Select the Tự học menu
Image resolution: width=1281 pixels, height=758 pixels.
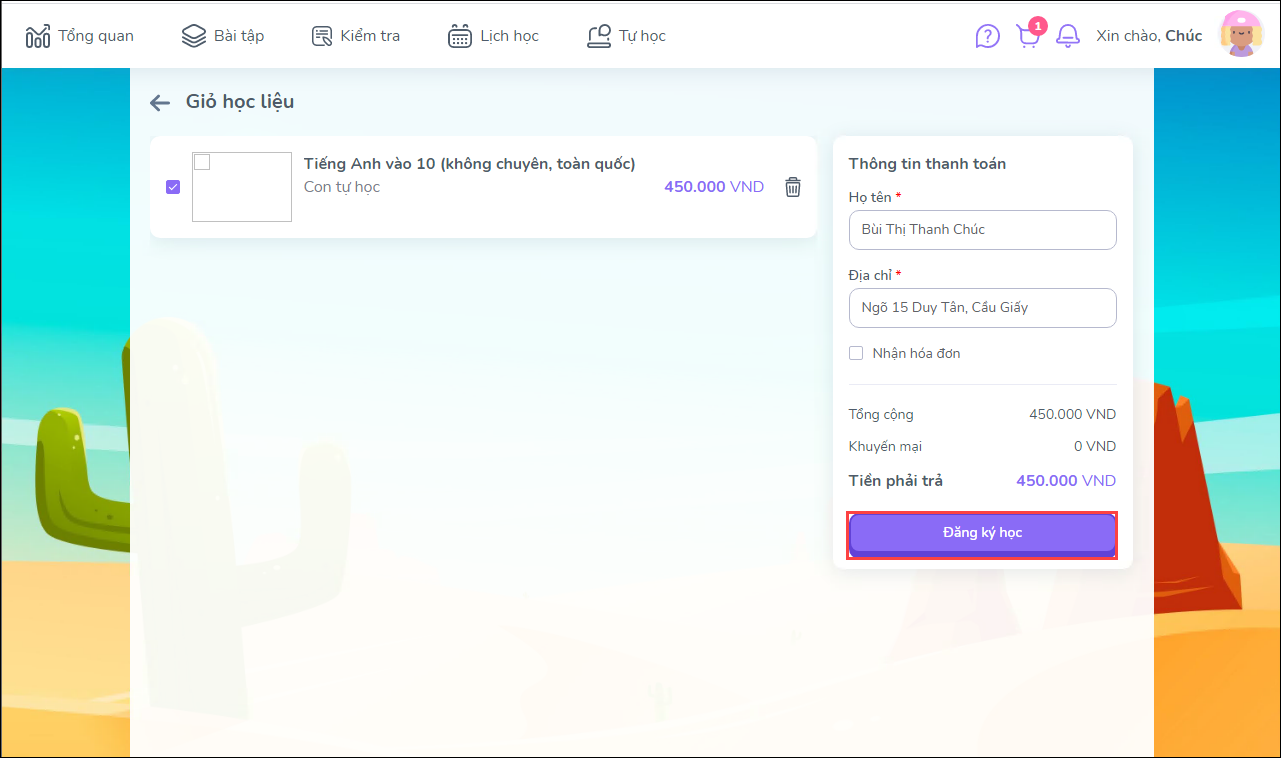pyautogui.click(x=626, y=36)
